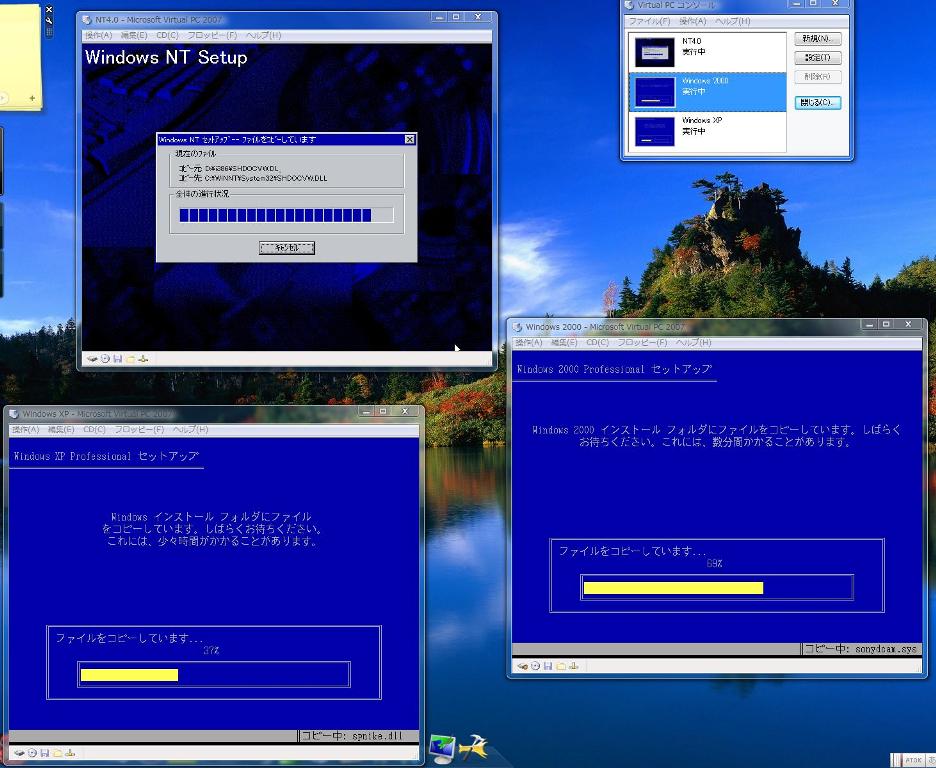The height and width of the screenshot is (768, 936).
Task: Click the Windows XP window title bar icon
Action: pyautogui.click(x=14, y=414)
